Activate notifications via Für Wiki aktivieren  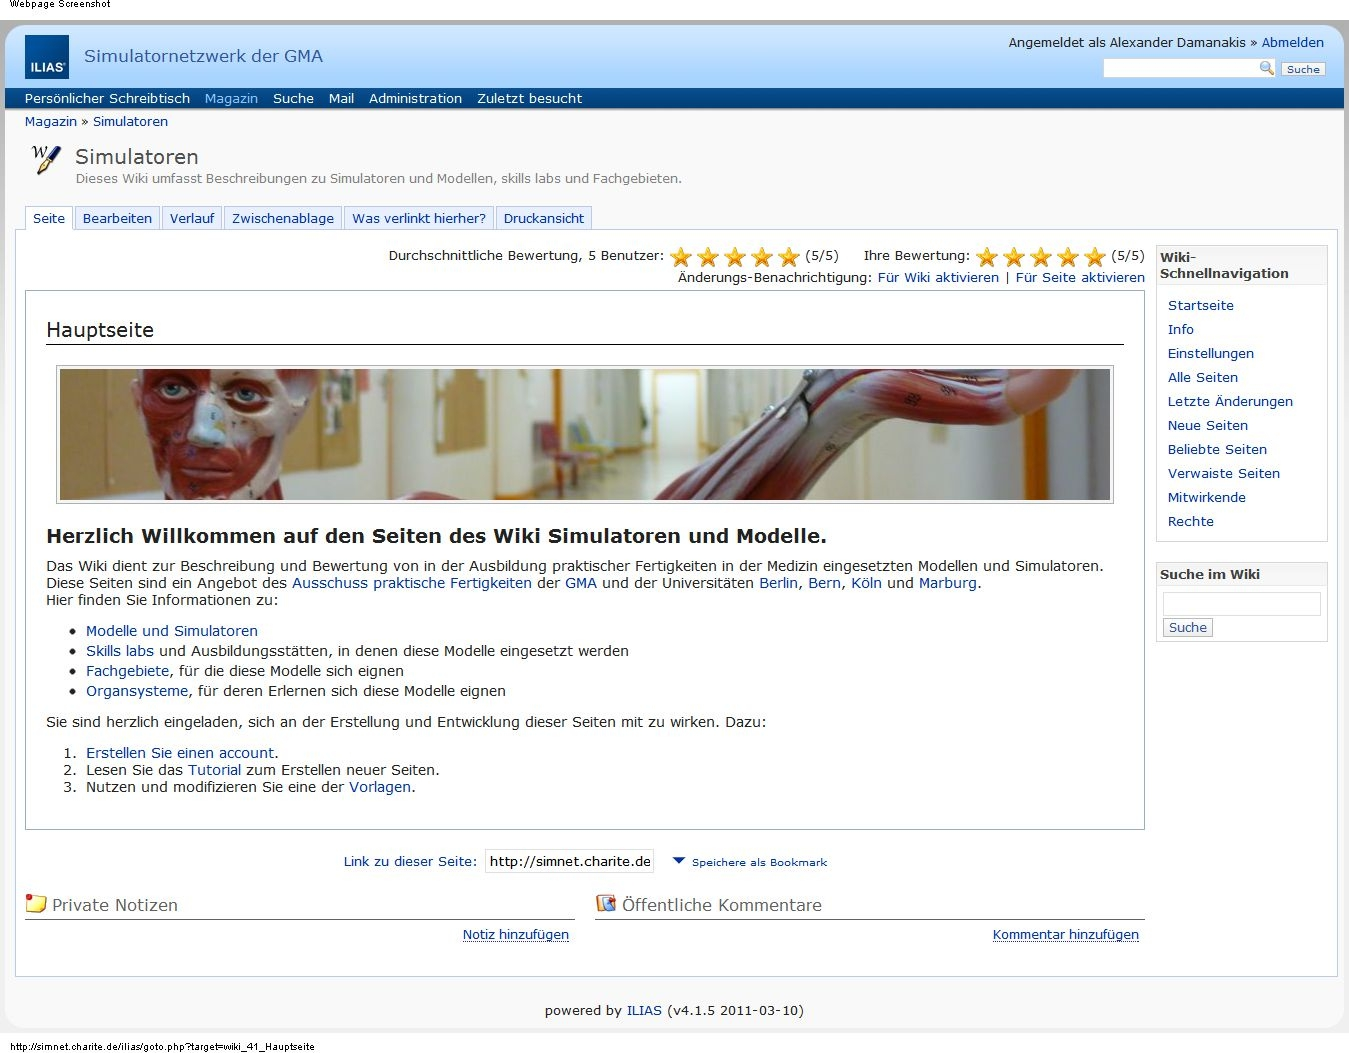coord(938,277)
